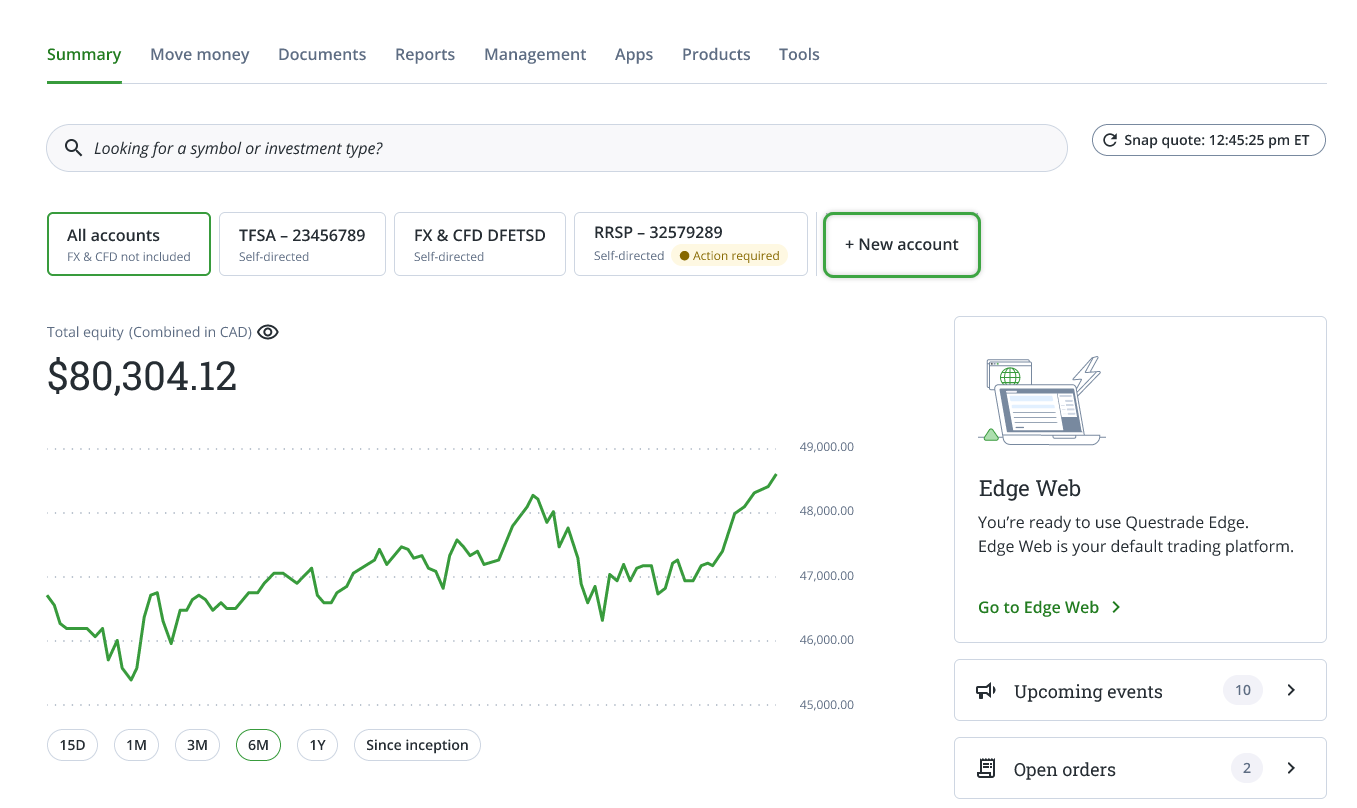The image size is (1357, 808).
Task: Expand Upcoming events via its chevron
Action: 1291,690
